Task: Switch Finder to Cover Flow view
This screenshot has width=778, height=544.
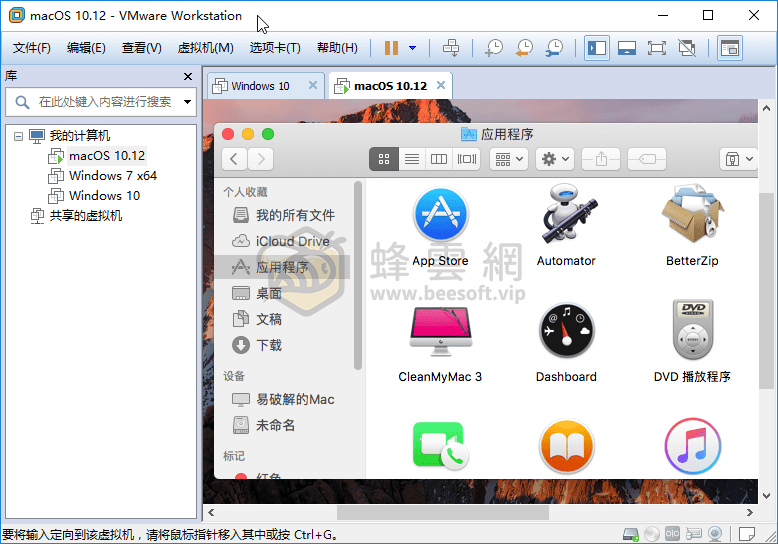Action: click(x=466, y=159)
